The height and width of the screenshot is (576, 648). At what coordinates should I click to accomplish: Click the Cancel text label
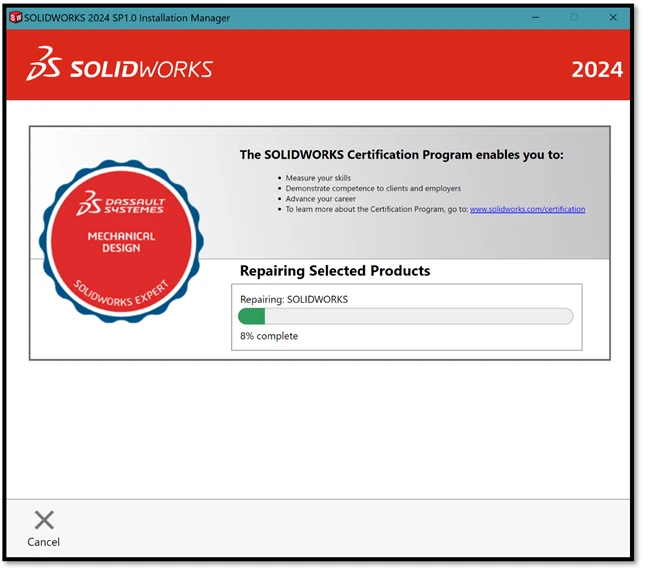click(x=44, y=542)
